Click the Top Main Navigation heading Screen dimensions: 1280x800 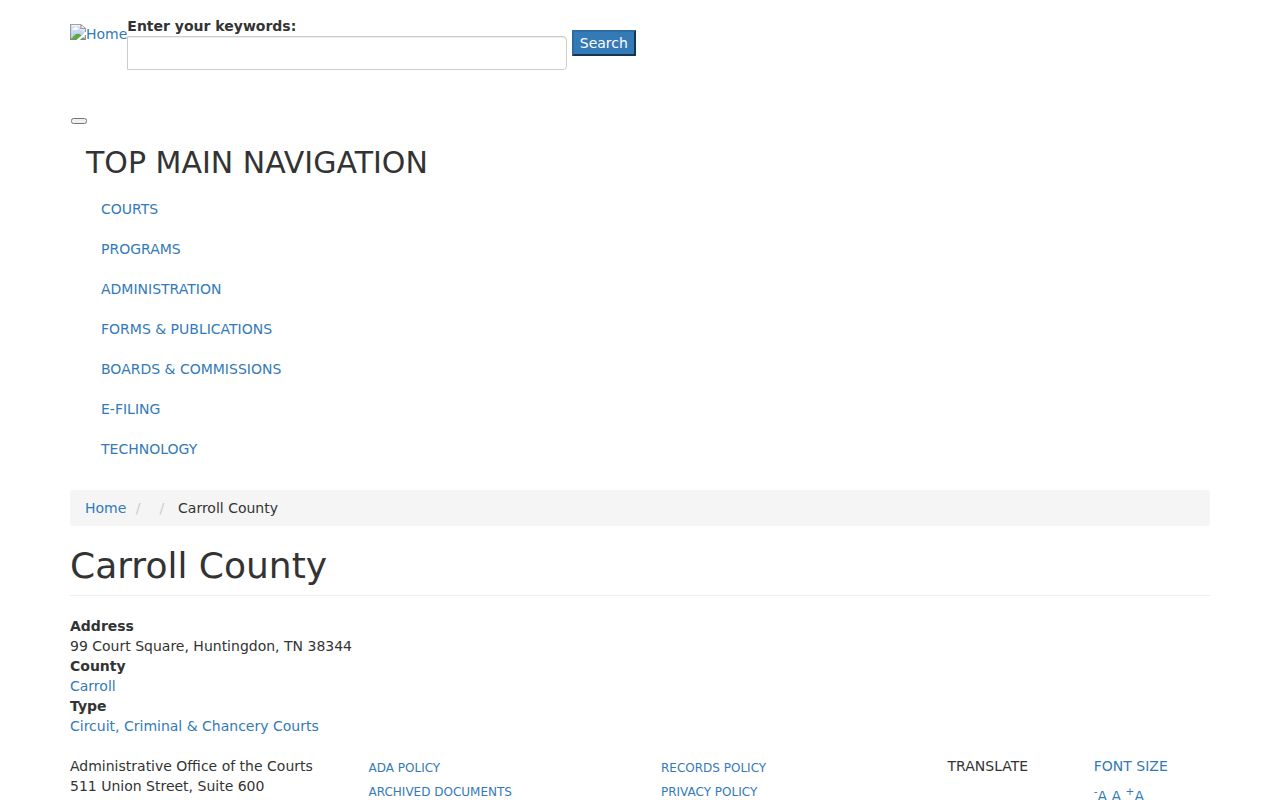(256, 162)
